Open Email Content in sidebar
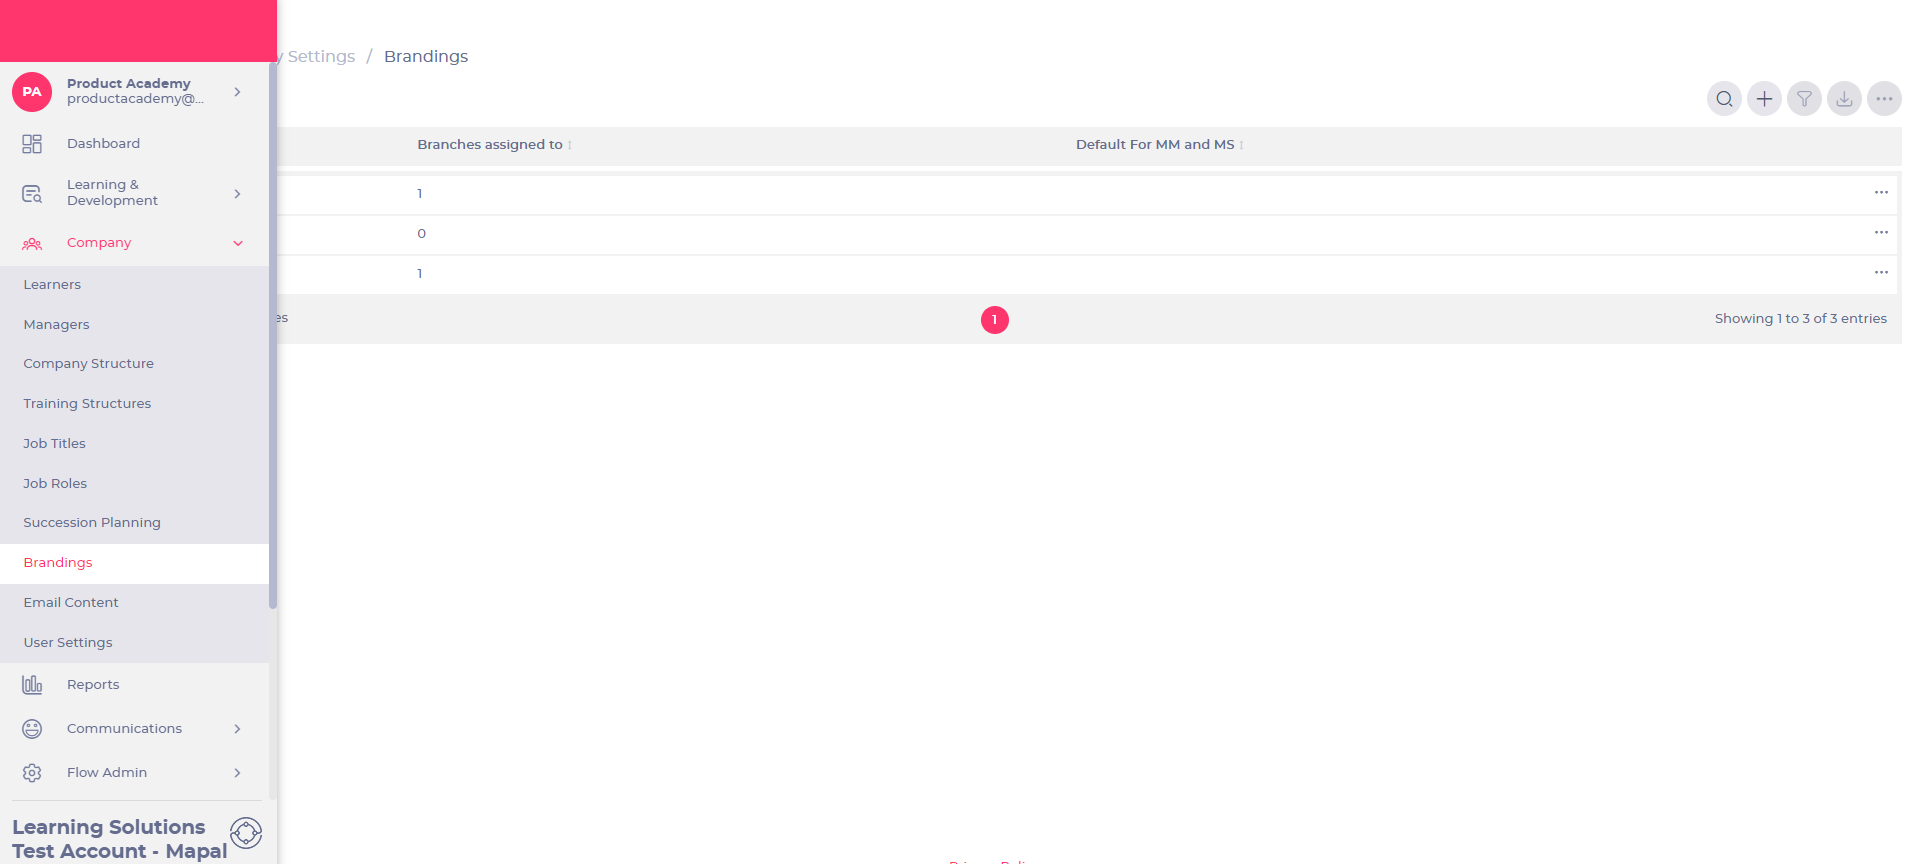The width and height of the screenshot is (1909, 864). pyautogui.click(x=71, y=603)
